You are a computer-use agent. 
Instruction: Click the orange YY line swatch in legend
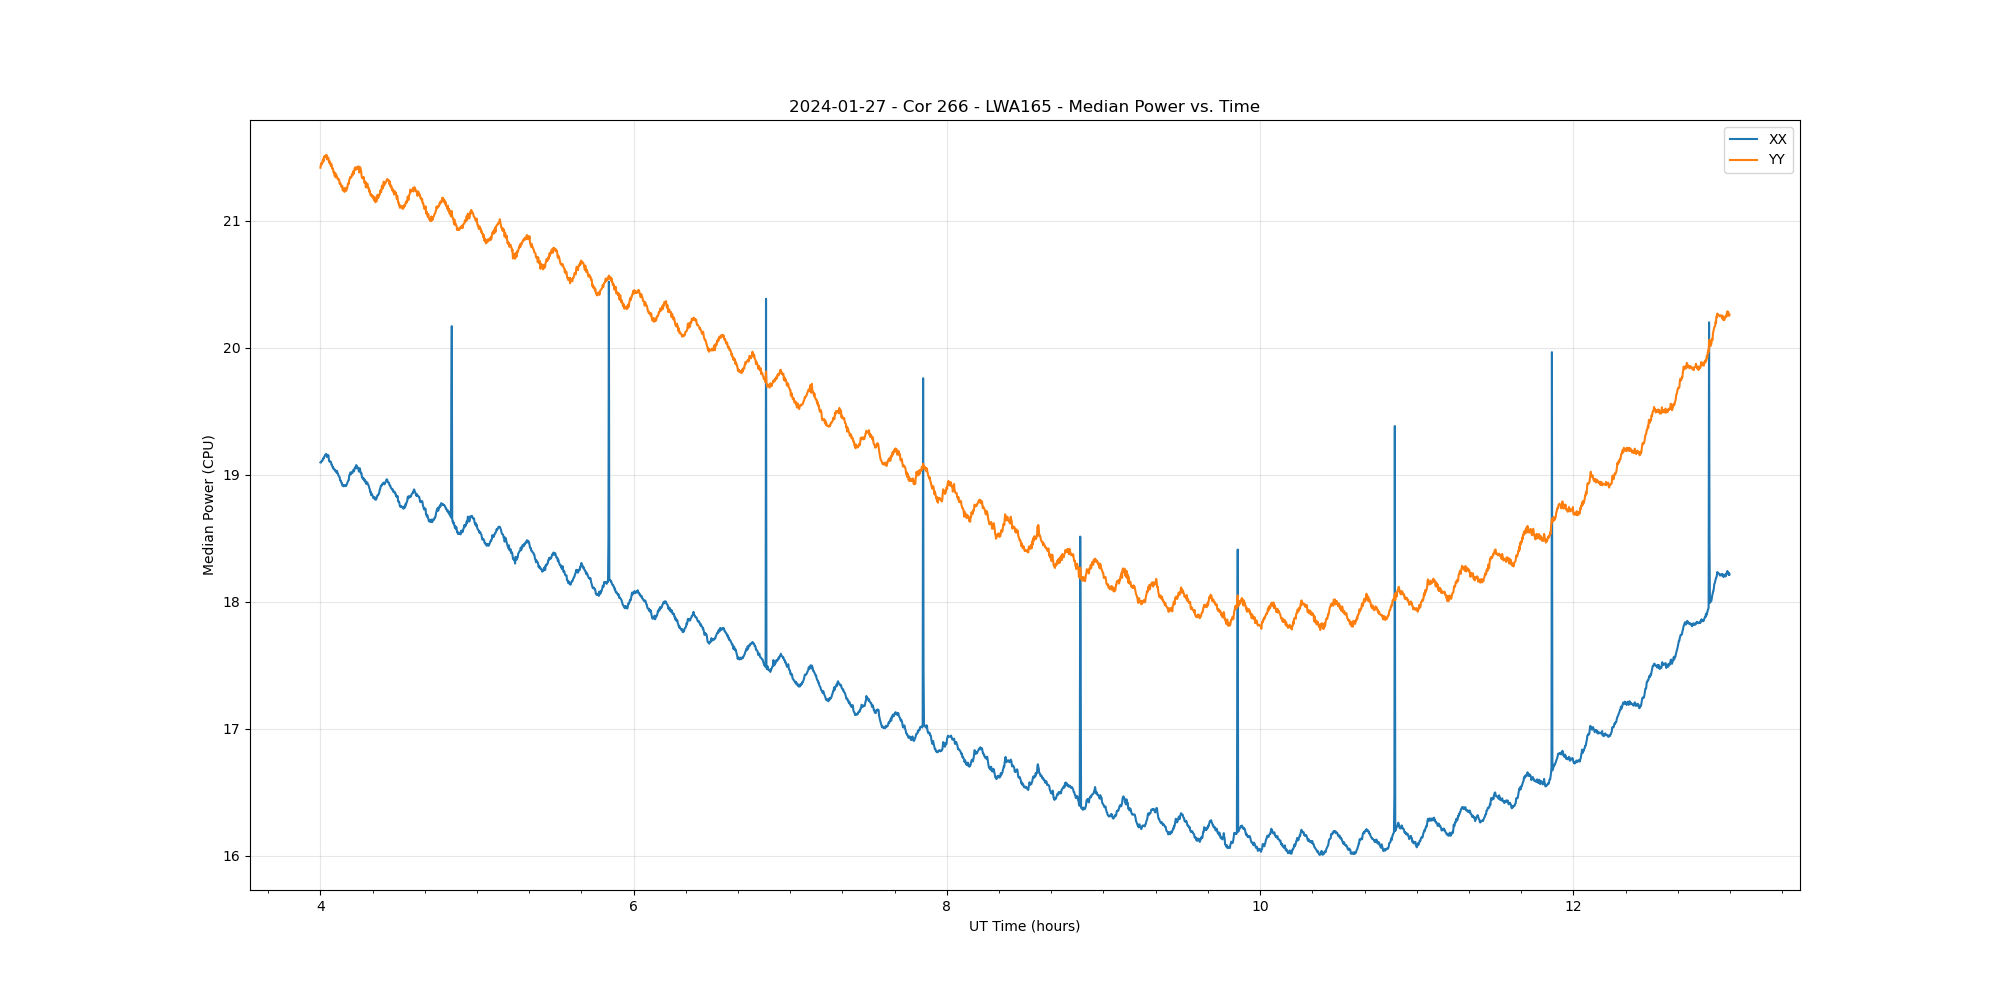pos(1744,159)
